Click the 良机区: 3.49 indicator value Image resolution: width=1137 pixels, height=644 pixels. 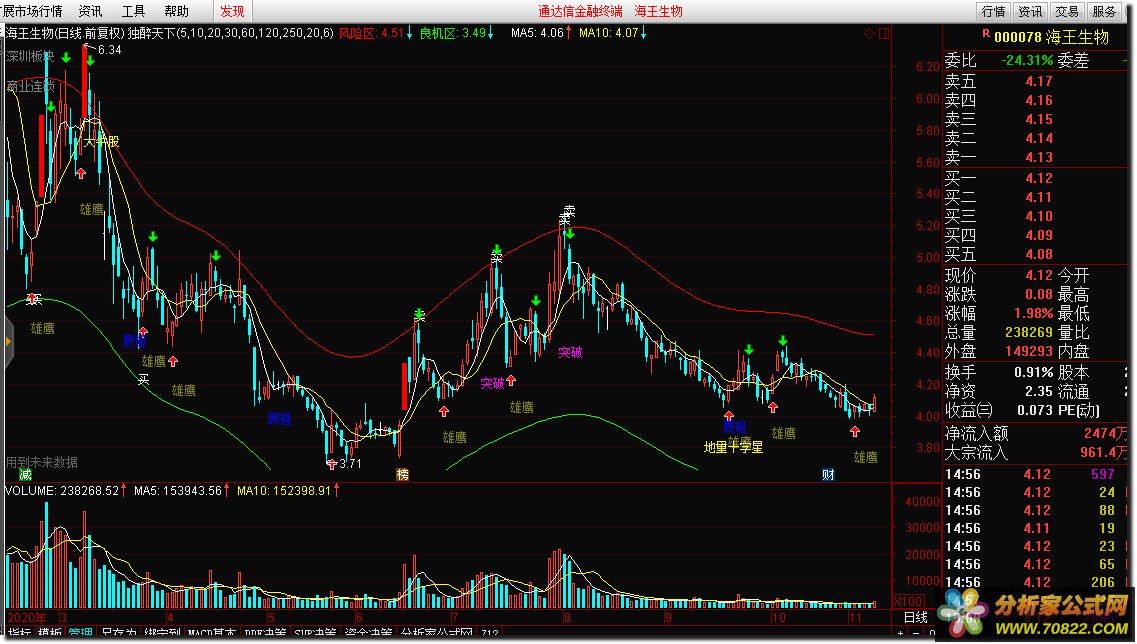[452, 33]
